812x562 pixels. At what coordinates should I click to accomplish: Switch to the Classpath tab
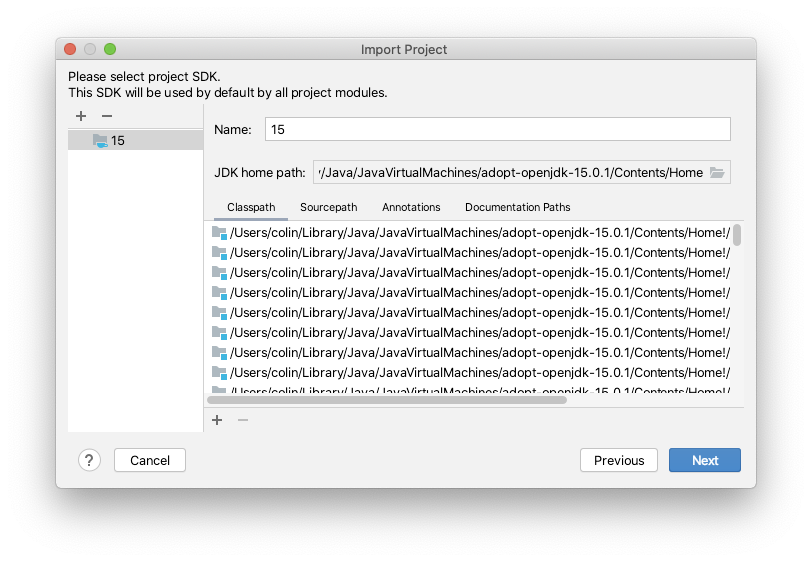251,207
